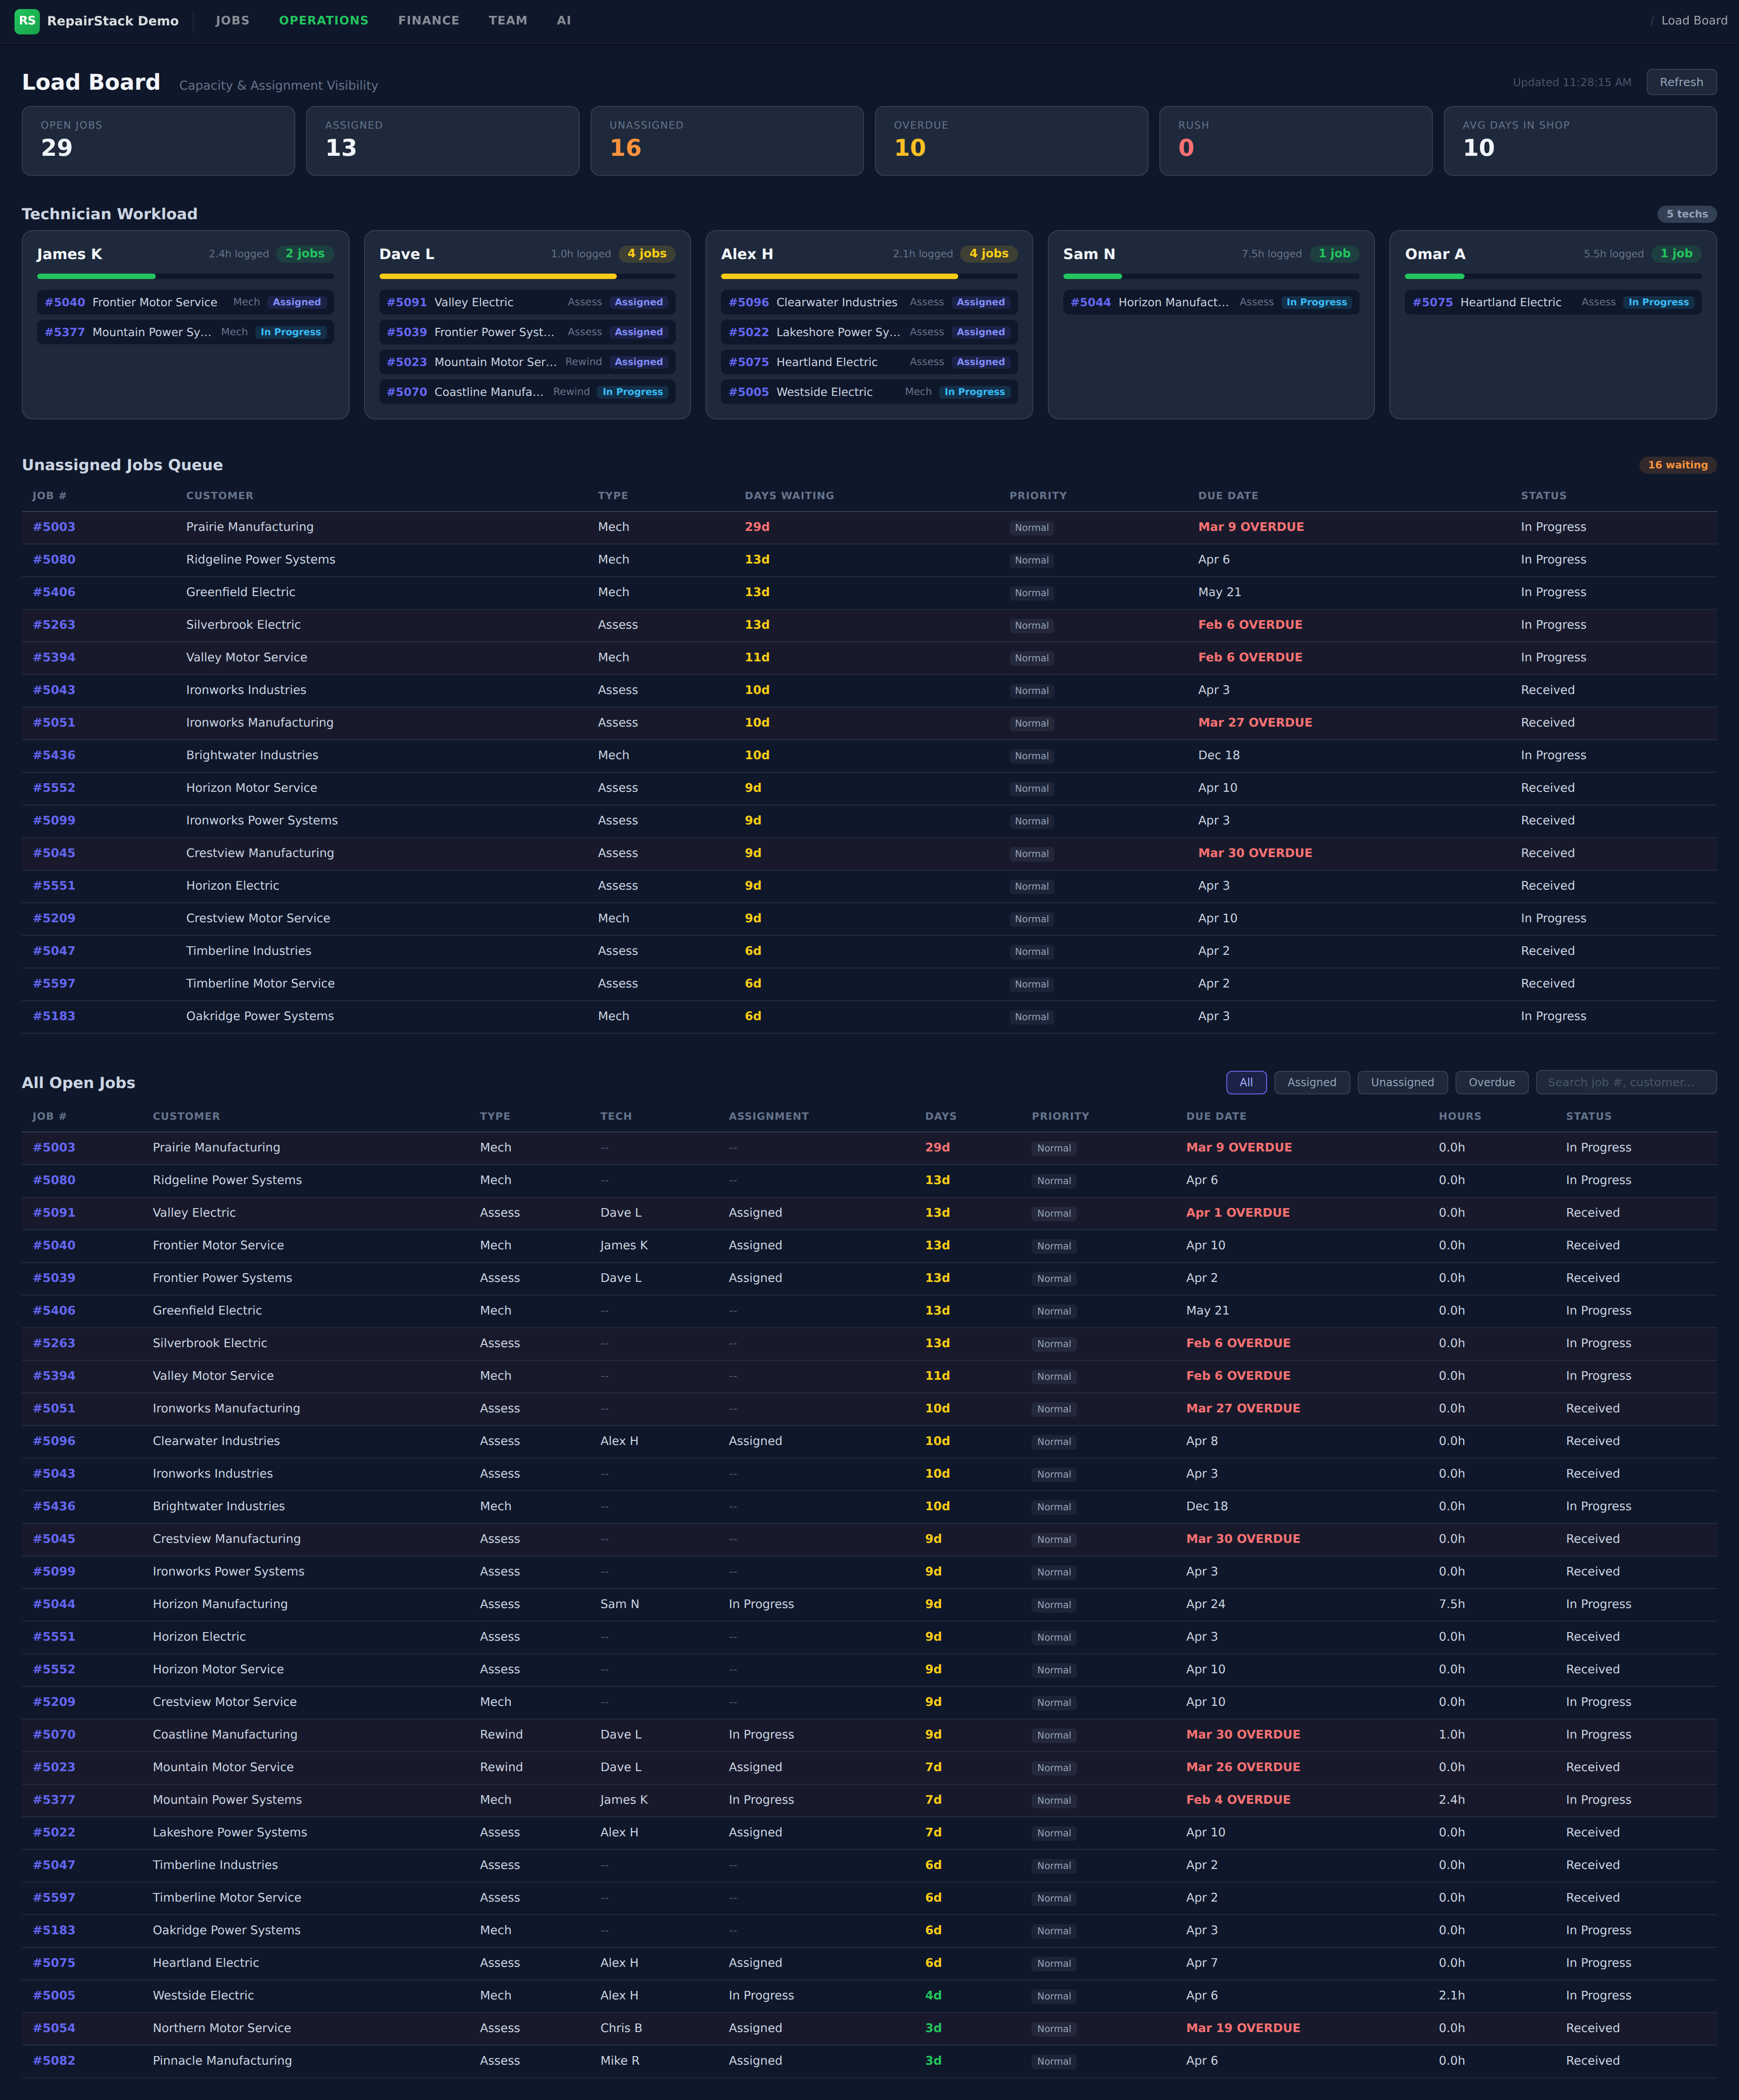The image size is (1739, 2100).
Task: Click the RS RepairStack logo icon
Action: click(x=27, y=21)
